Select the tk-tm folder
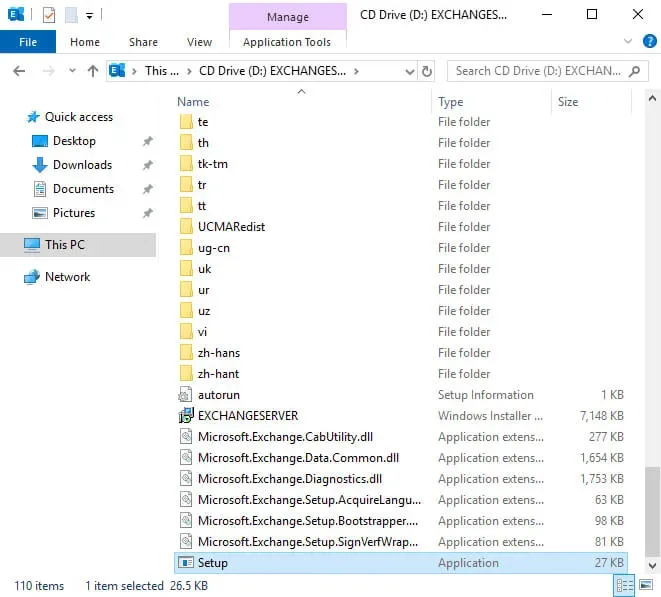661x597 pixels. click(212, 164)
